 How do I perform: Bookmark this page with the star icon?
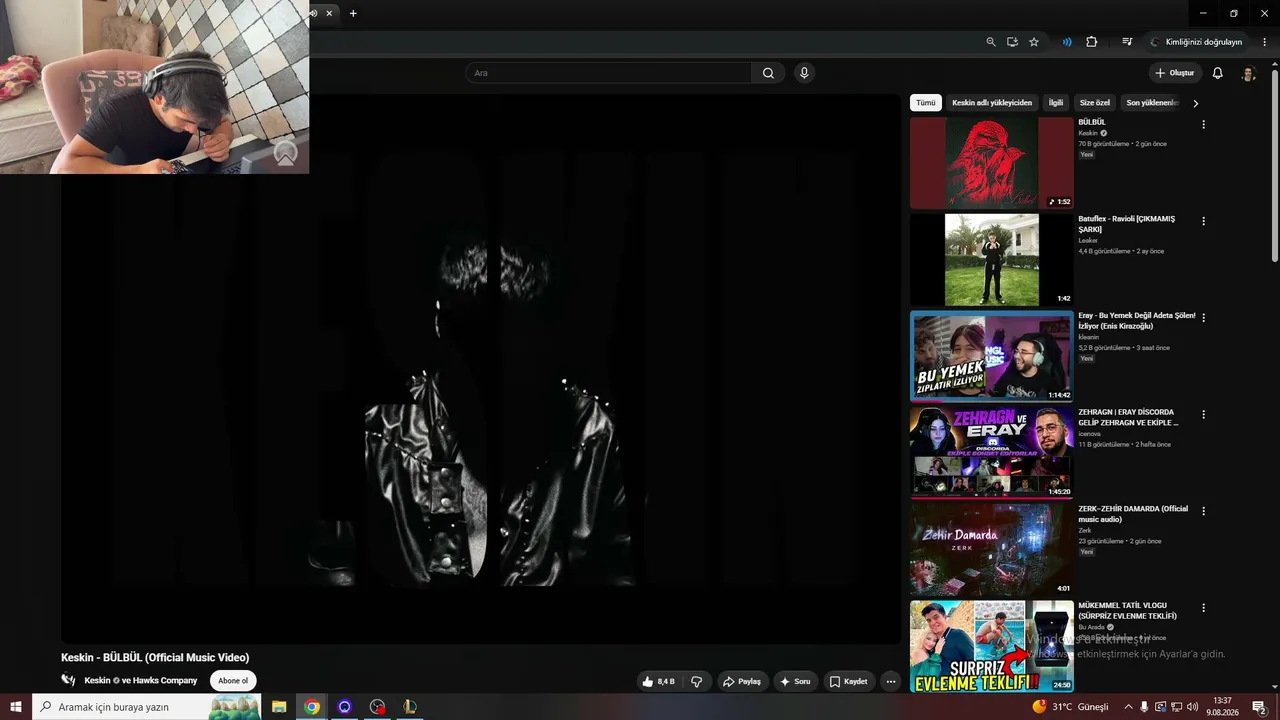(1034, 42)
